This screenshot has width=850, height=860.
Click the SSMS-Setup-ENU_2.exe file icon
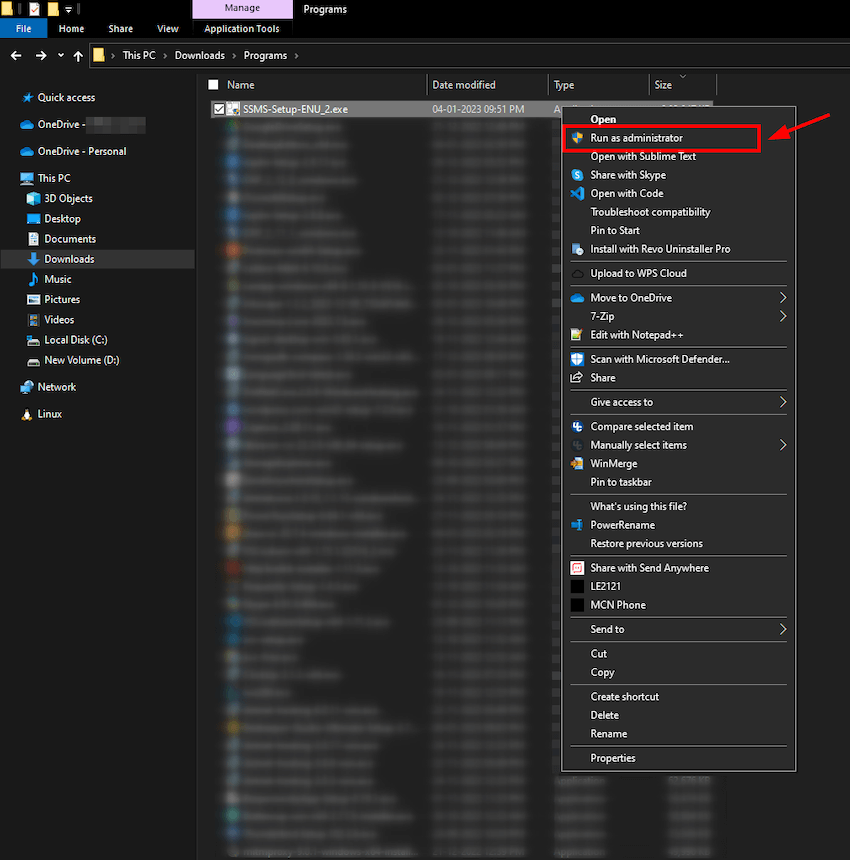(233, 109)
